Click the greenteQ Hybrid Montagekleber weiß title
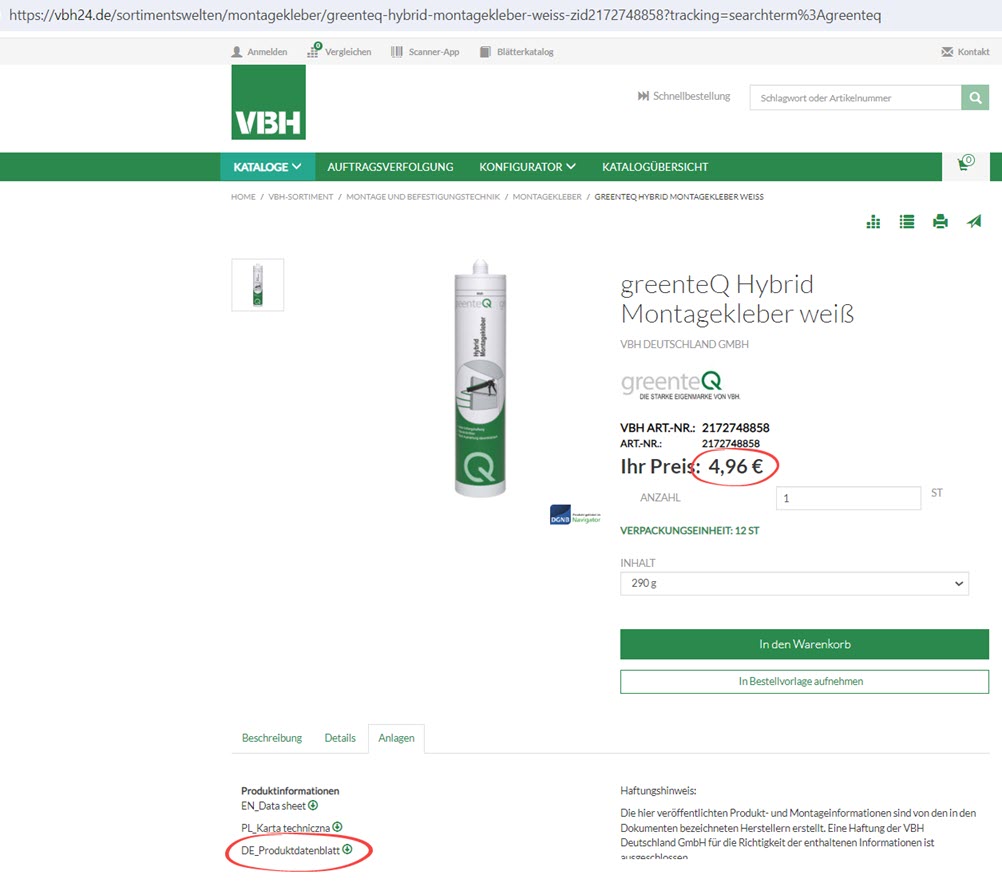 point(737,299)
